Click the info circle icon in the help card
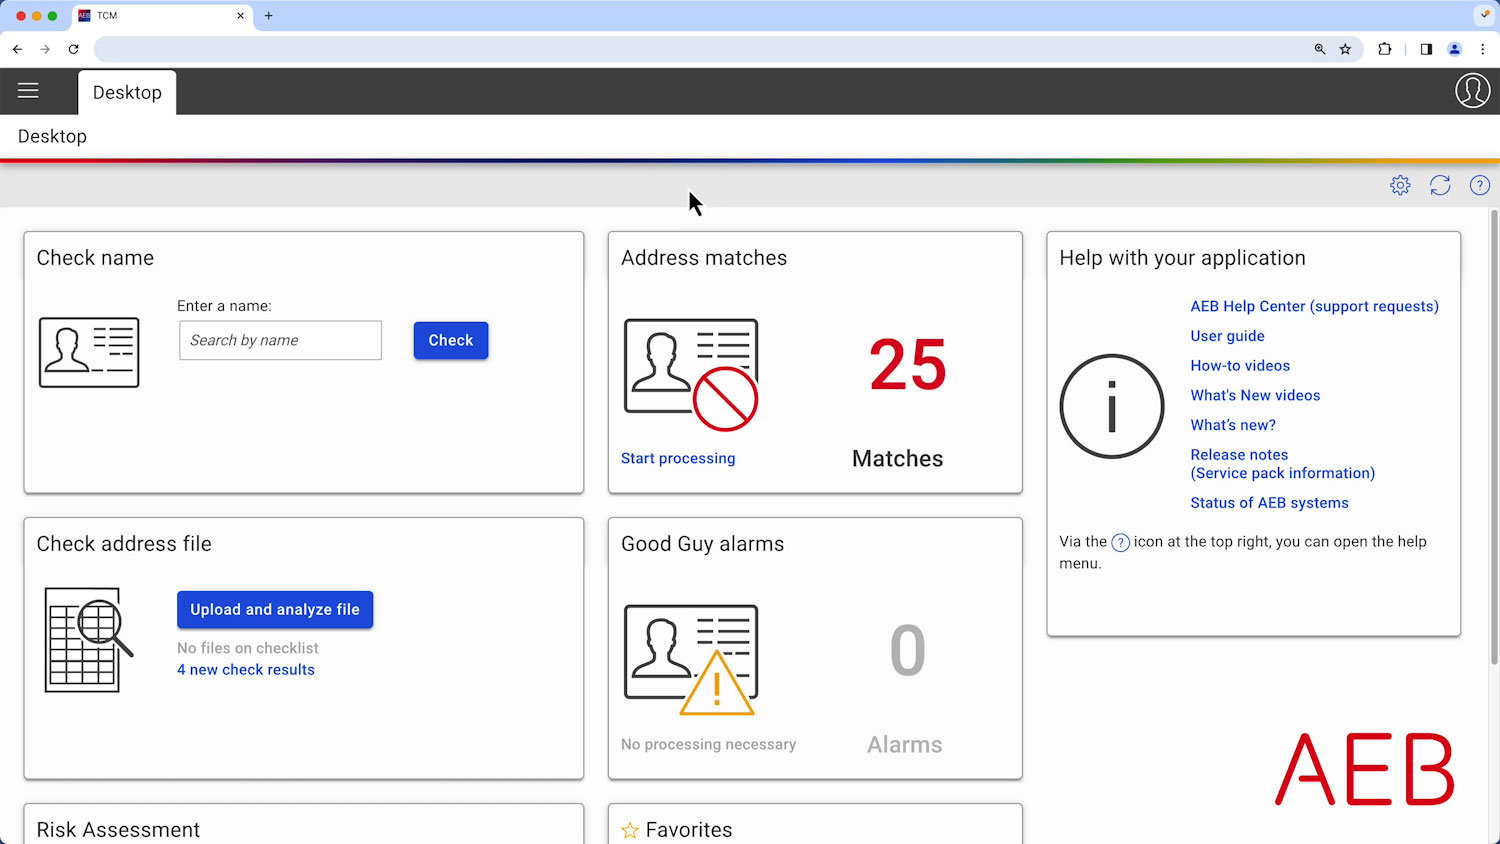This screenshot has width=1500, height=844. (x=1112, y=407)
